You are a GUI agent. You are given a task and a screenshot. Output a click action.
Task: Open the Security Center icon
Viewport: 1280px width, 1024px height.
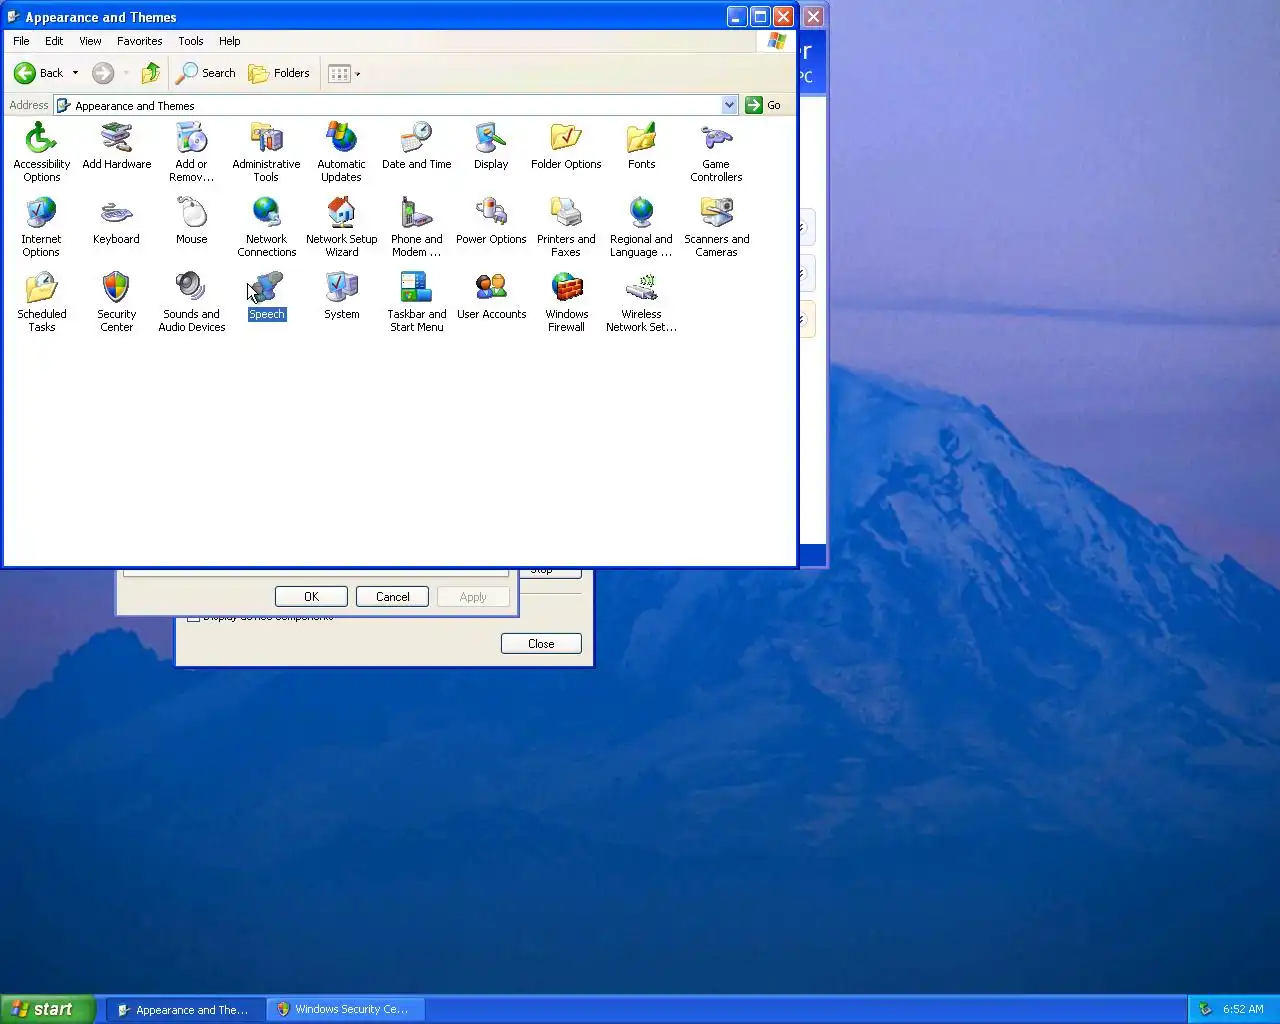[116, 301]
